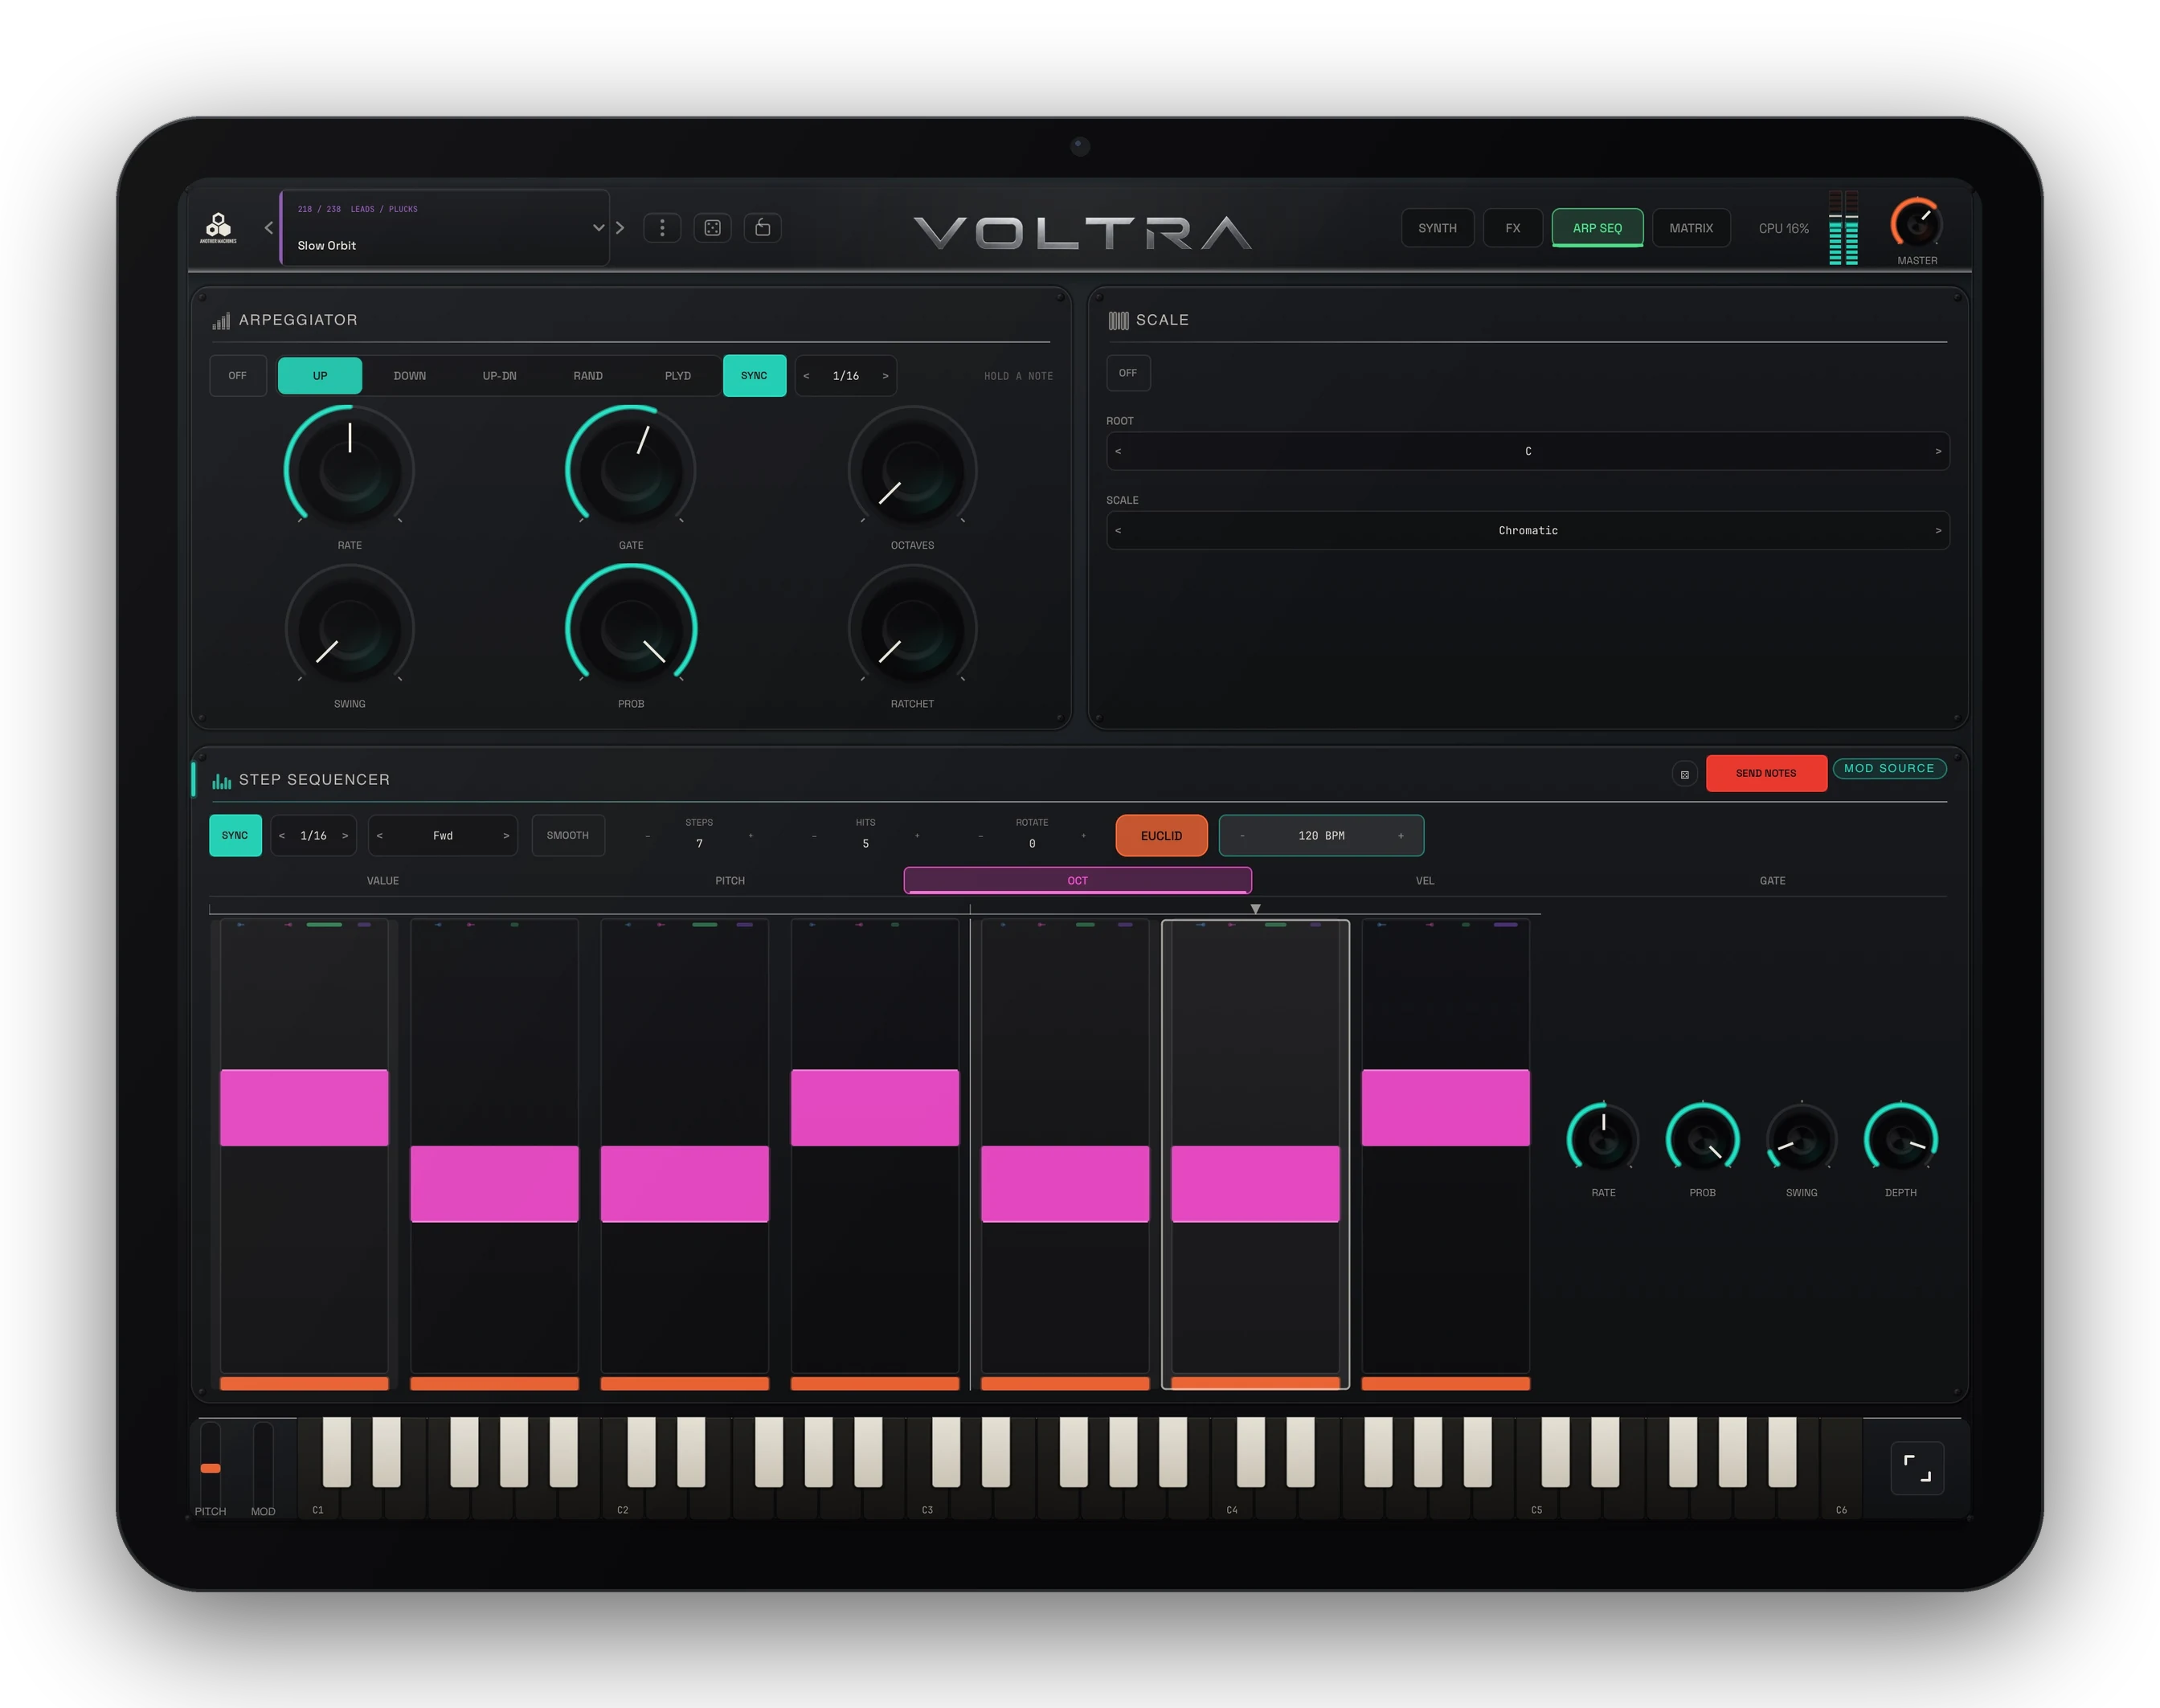Click the fullscreen expand icon beside the keyboard
Screen dimensions: 2160x1708
[1917, 1468]
